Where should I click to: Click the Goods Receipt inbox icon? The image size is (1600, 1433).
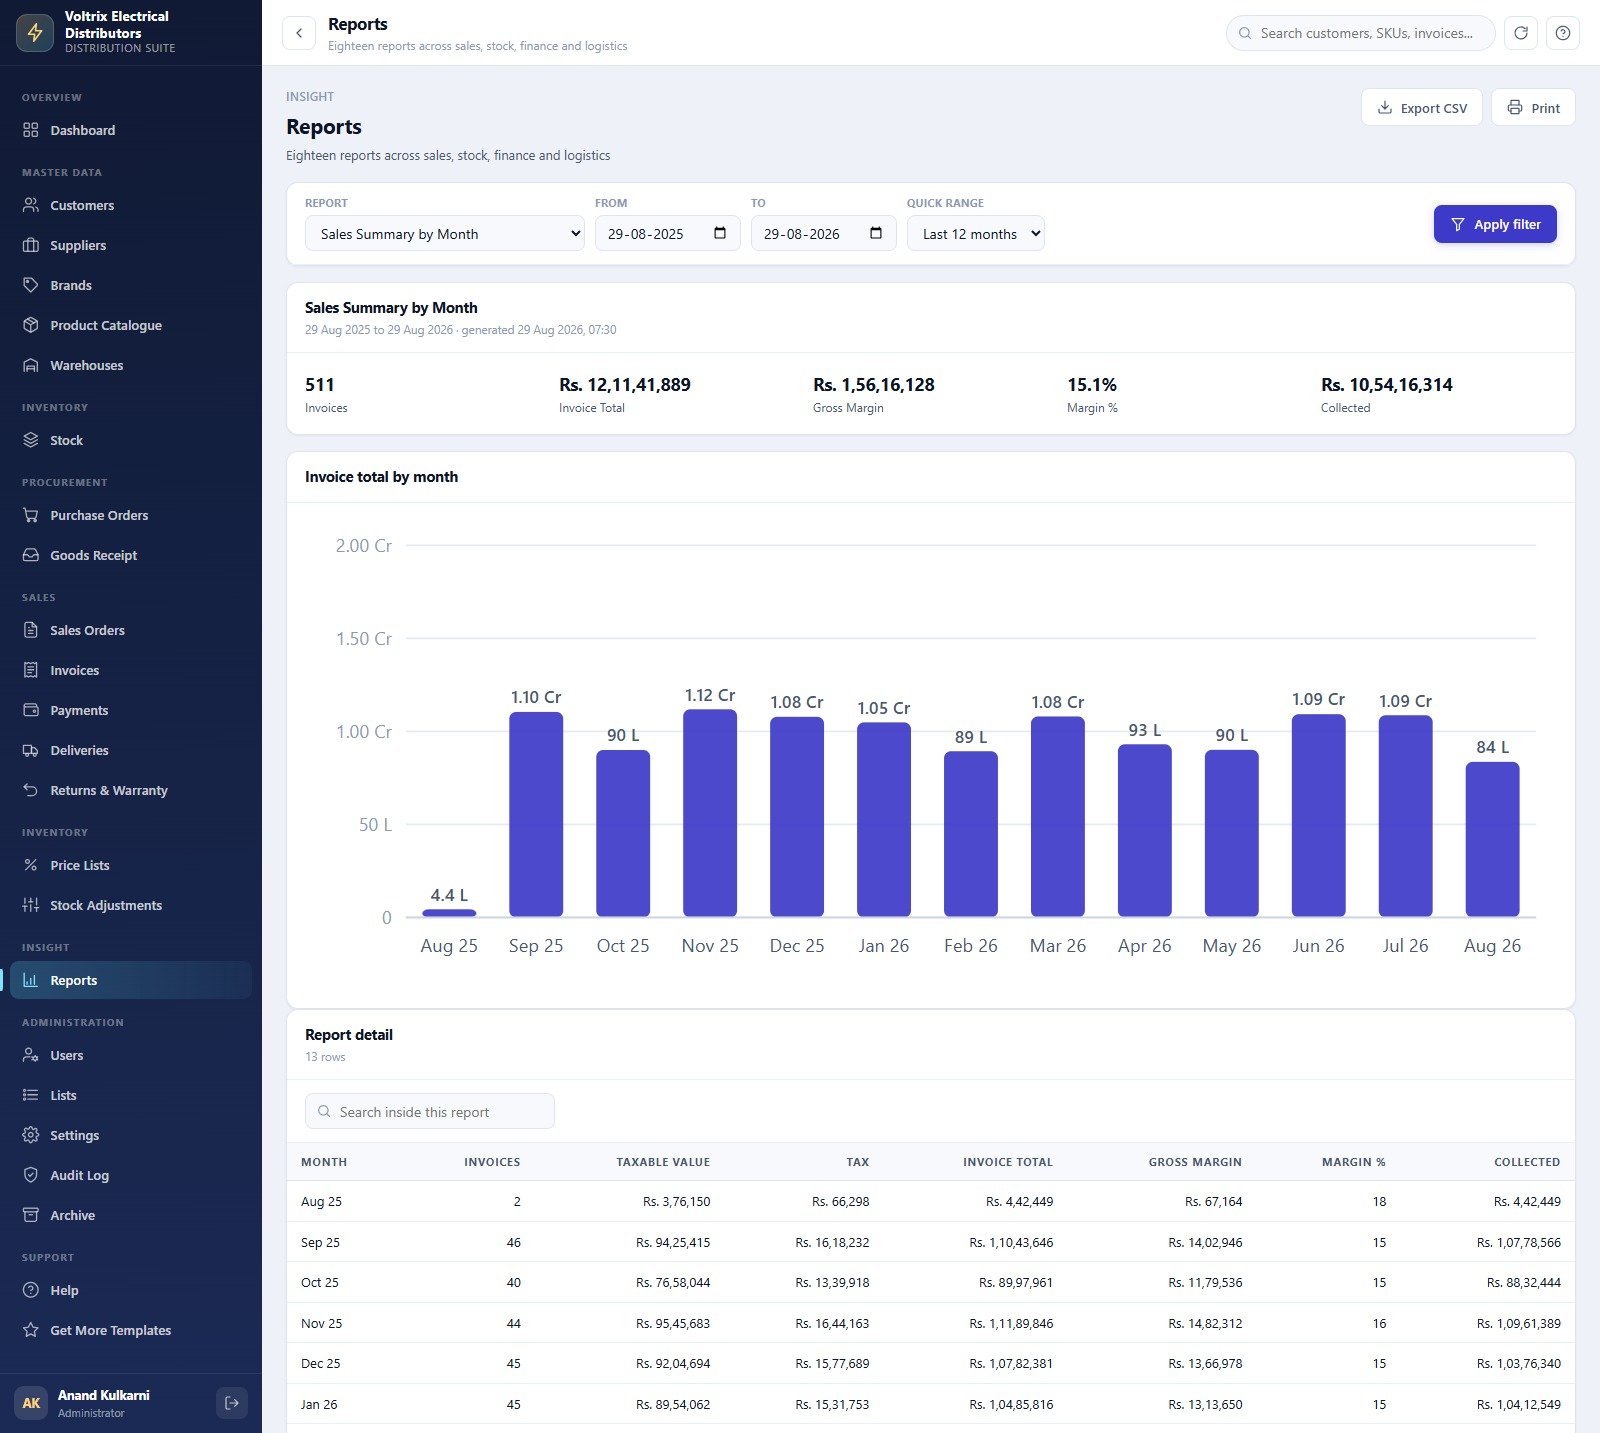tap(31, 555)
